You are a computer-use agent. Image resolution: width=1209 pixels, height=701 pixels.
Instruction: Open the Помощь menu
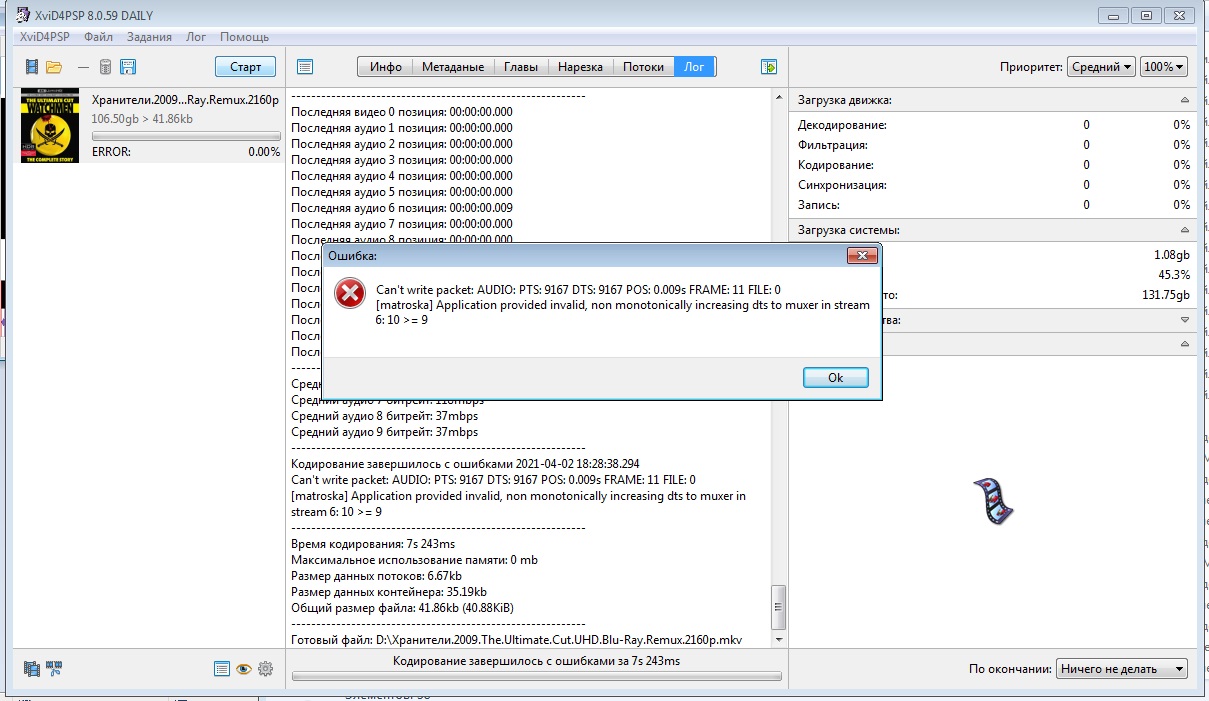click(x=244, y=37)
